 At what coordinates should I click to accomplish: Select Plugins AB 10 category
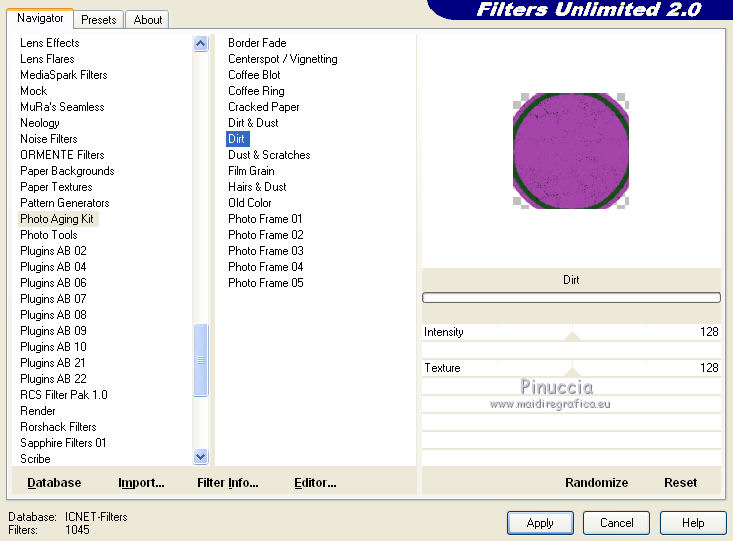coord(53,347)
